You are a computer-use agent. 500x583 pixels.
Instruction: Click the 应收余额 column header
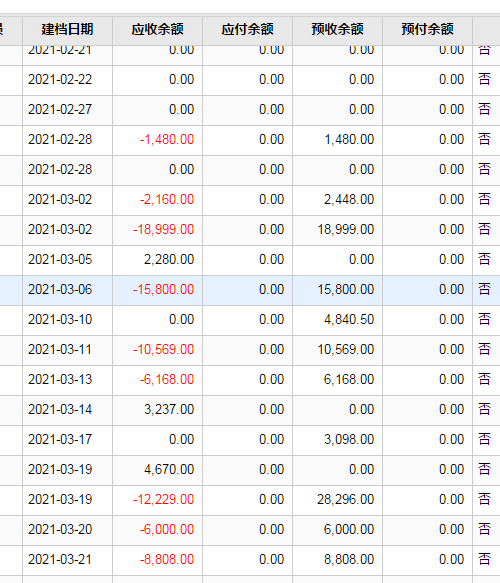click(157, 29)
